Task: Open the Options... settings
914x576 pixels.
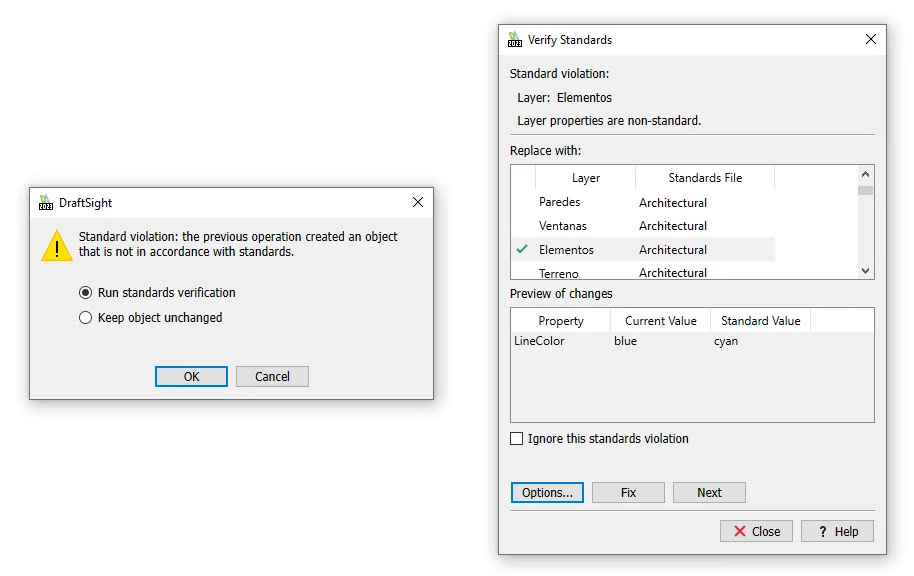Action: 547,493
